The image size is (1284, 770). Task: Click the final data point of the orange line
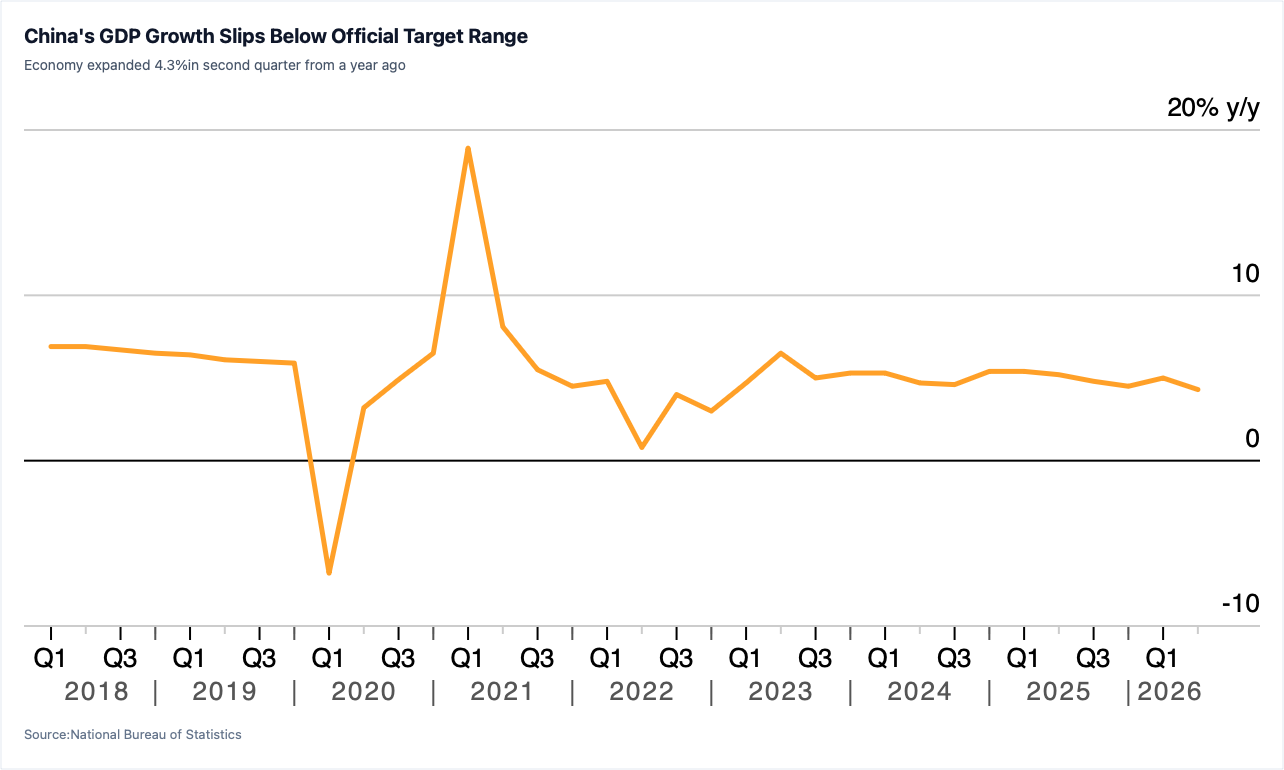pyautogui.click(x=1198, y=389)
